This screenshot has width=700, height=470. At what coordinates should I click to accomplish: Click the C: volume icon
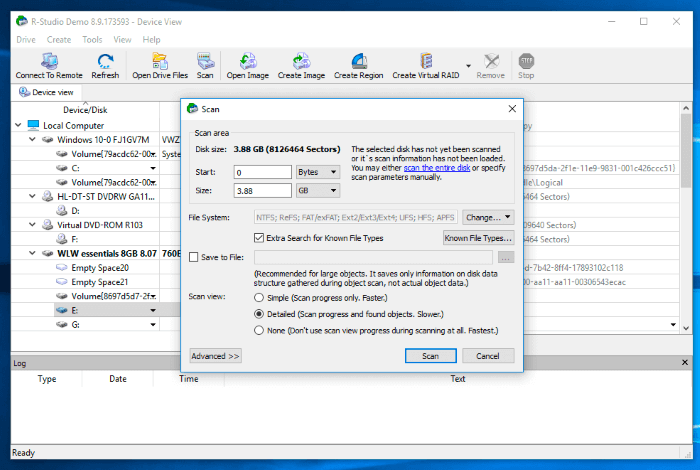tap(62, 168)
